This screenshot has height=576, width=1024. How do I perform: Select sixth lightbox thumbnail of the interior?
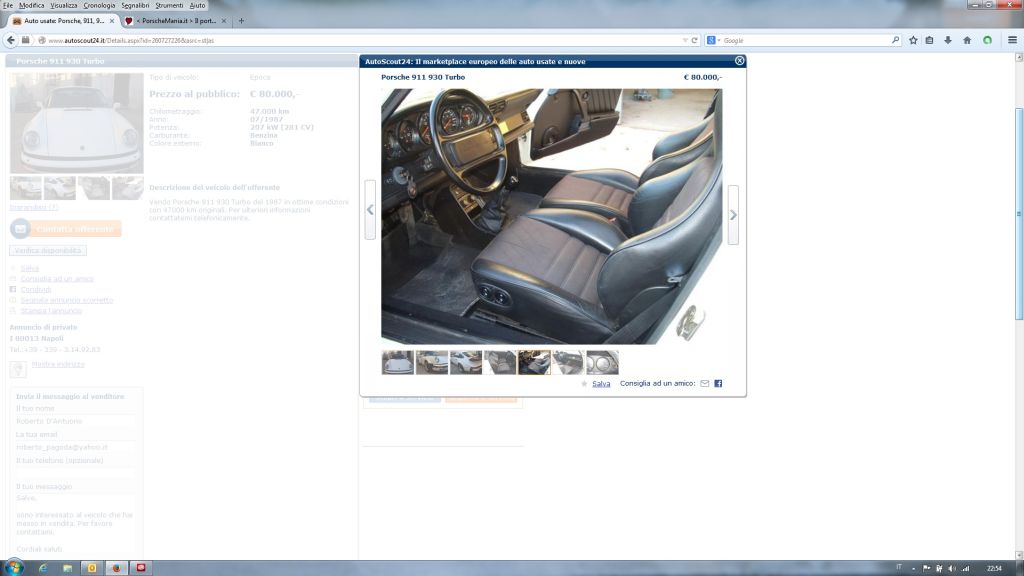(568, 362)
